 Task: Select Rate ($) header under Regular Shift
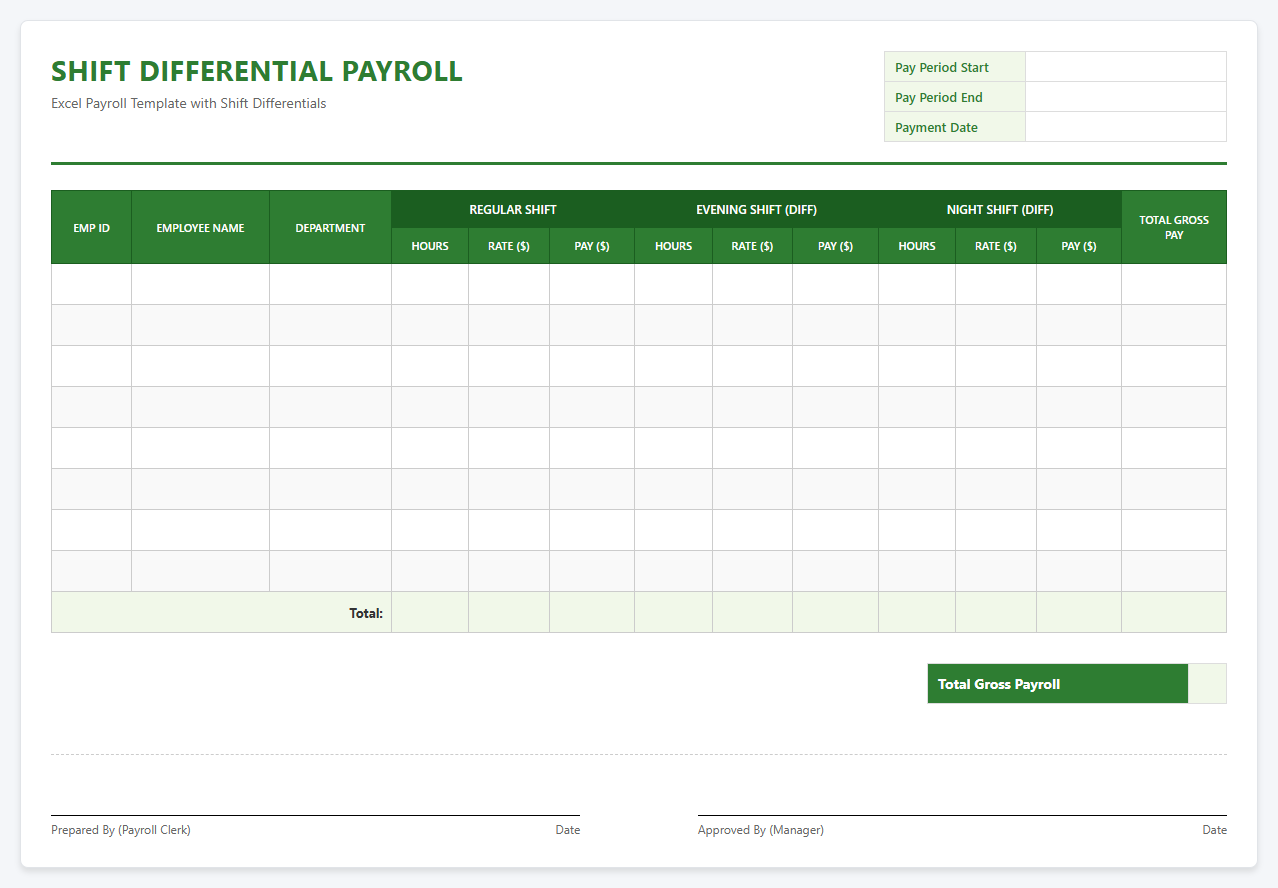[x=509, y=246]
